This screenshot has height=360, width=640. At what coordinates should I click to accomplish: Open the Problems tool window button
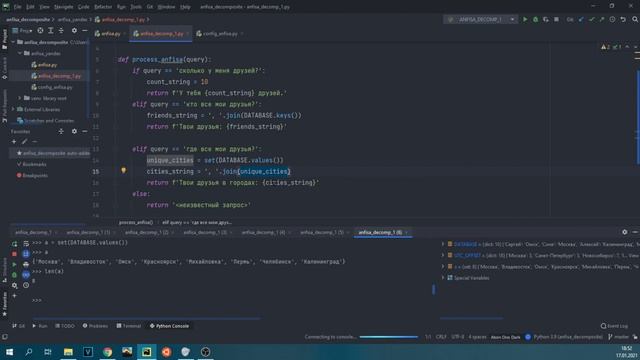click(95, 326)
